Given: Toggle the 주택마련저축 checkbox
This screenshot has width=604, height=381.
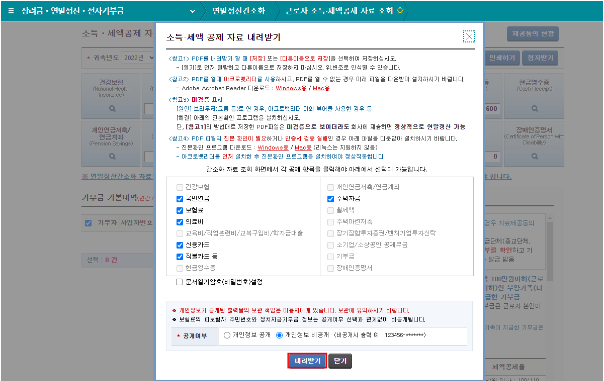Looking at the screenshot, I should pyautogui.click(x=330, y=222).
